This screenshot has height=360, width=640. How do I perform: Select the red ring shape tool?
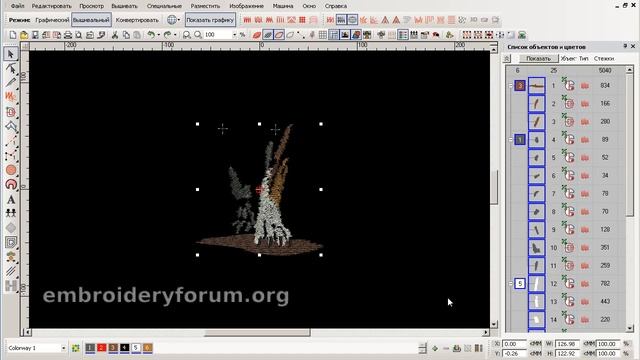[11, 184]
